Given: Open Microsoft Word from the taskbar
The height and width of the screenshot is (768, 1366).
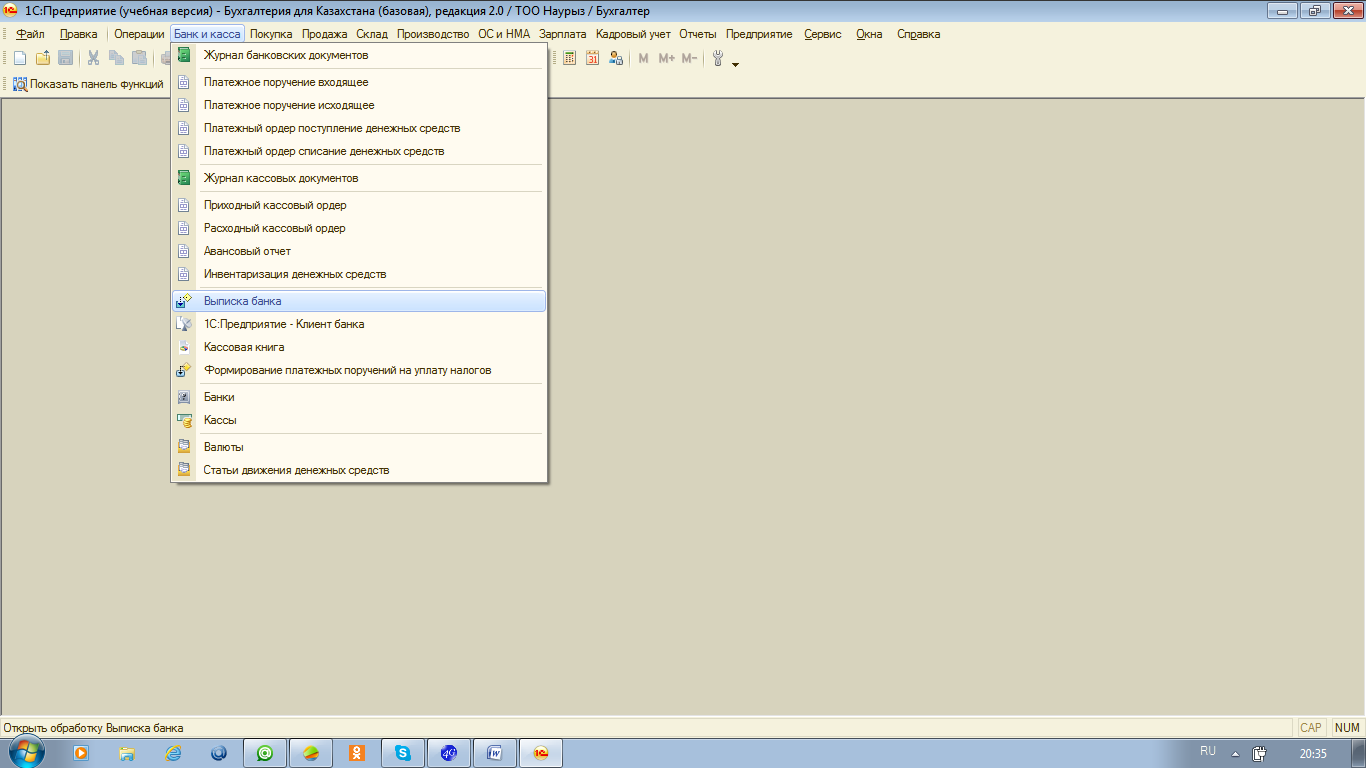Looking at the screenshot, I should pos(495,752).
